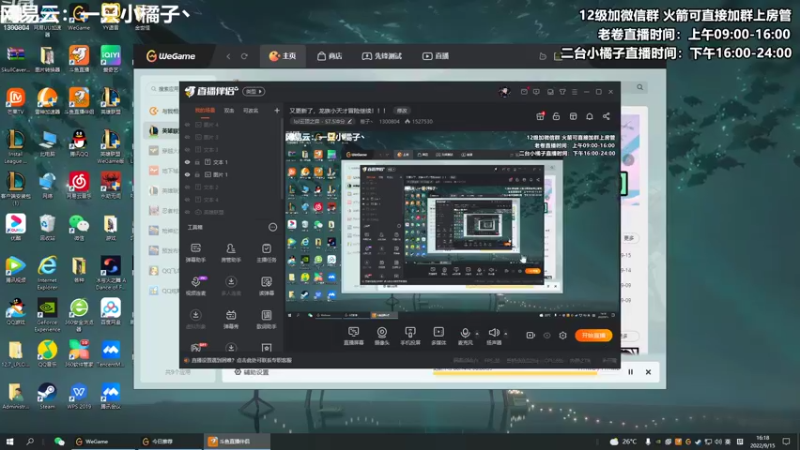Viewport: 800px width, 450px height.
Task: Show the hidden 文本 3 layer
Action: (x=187, y=149)
